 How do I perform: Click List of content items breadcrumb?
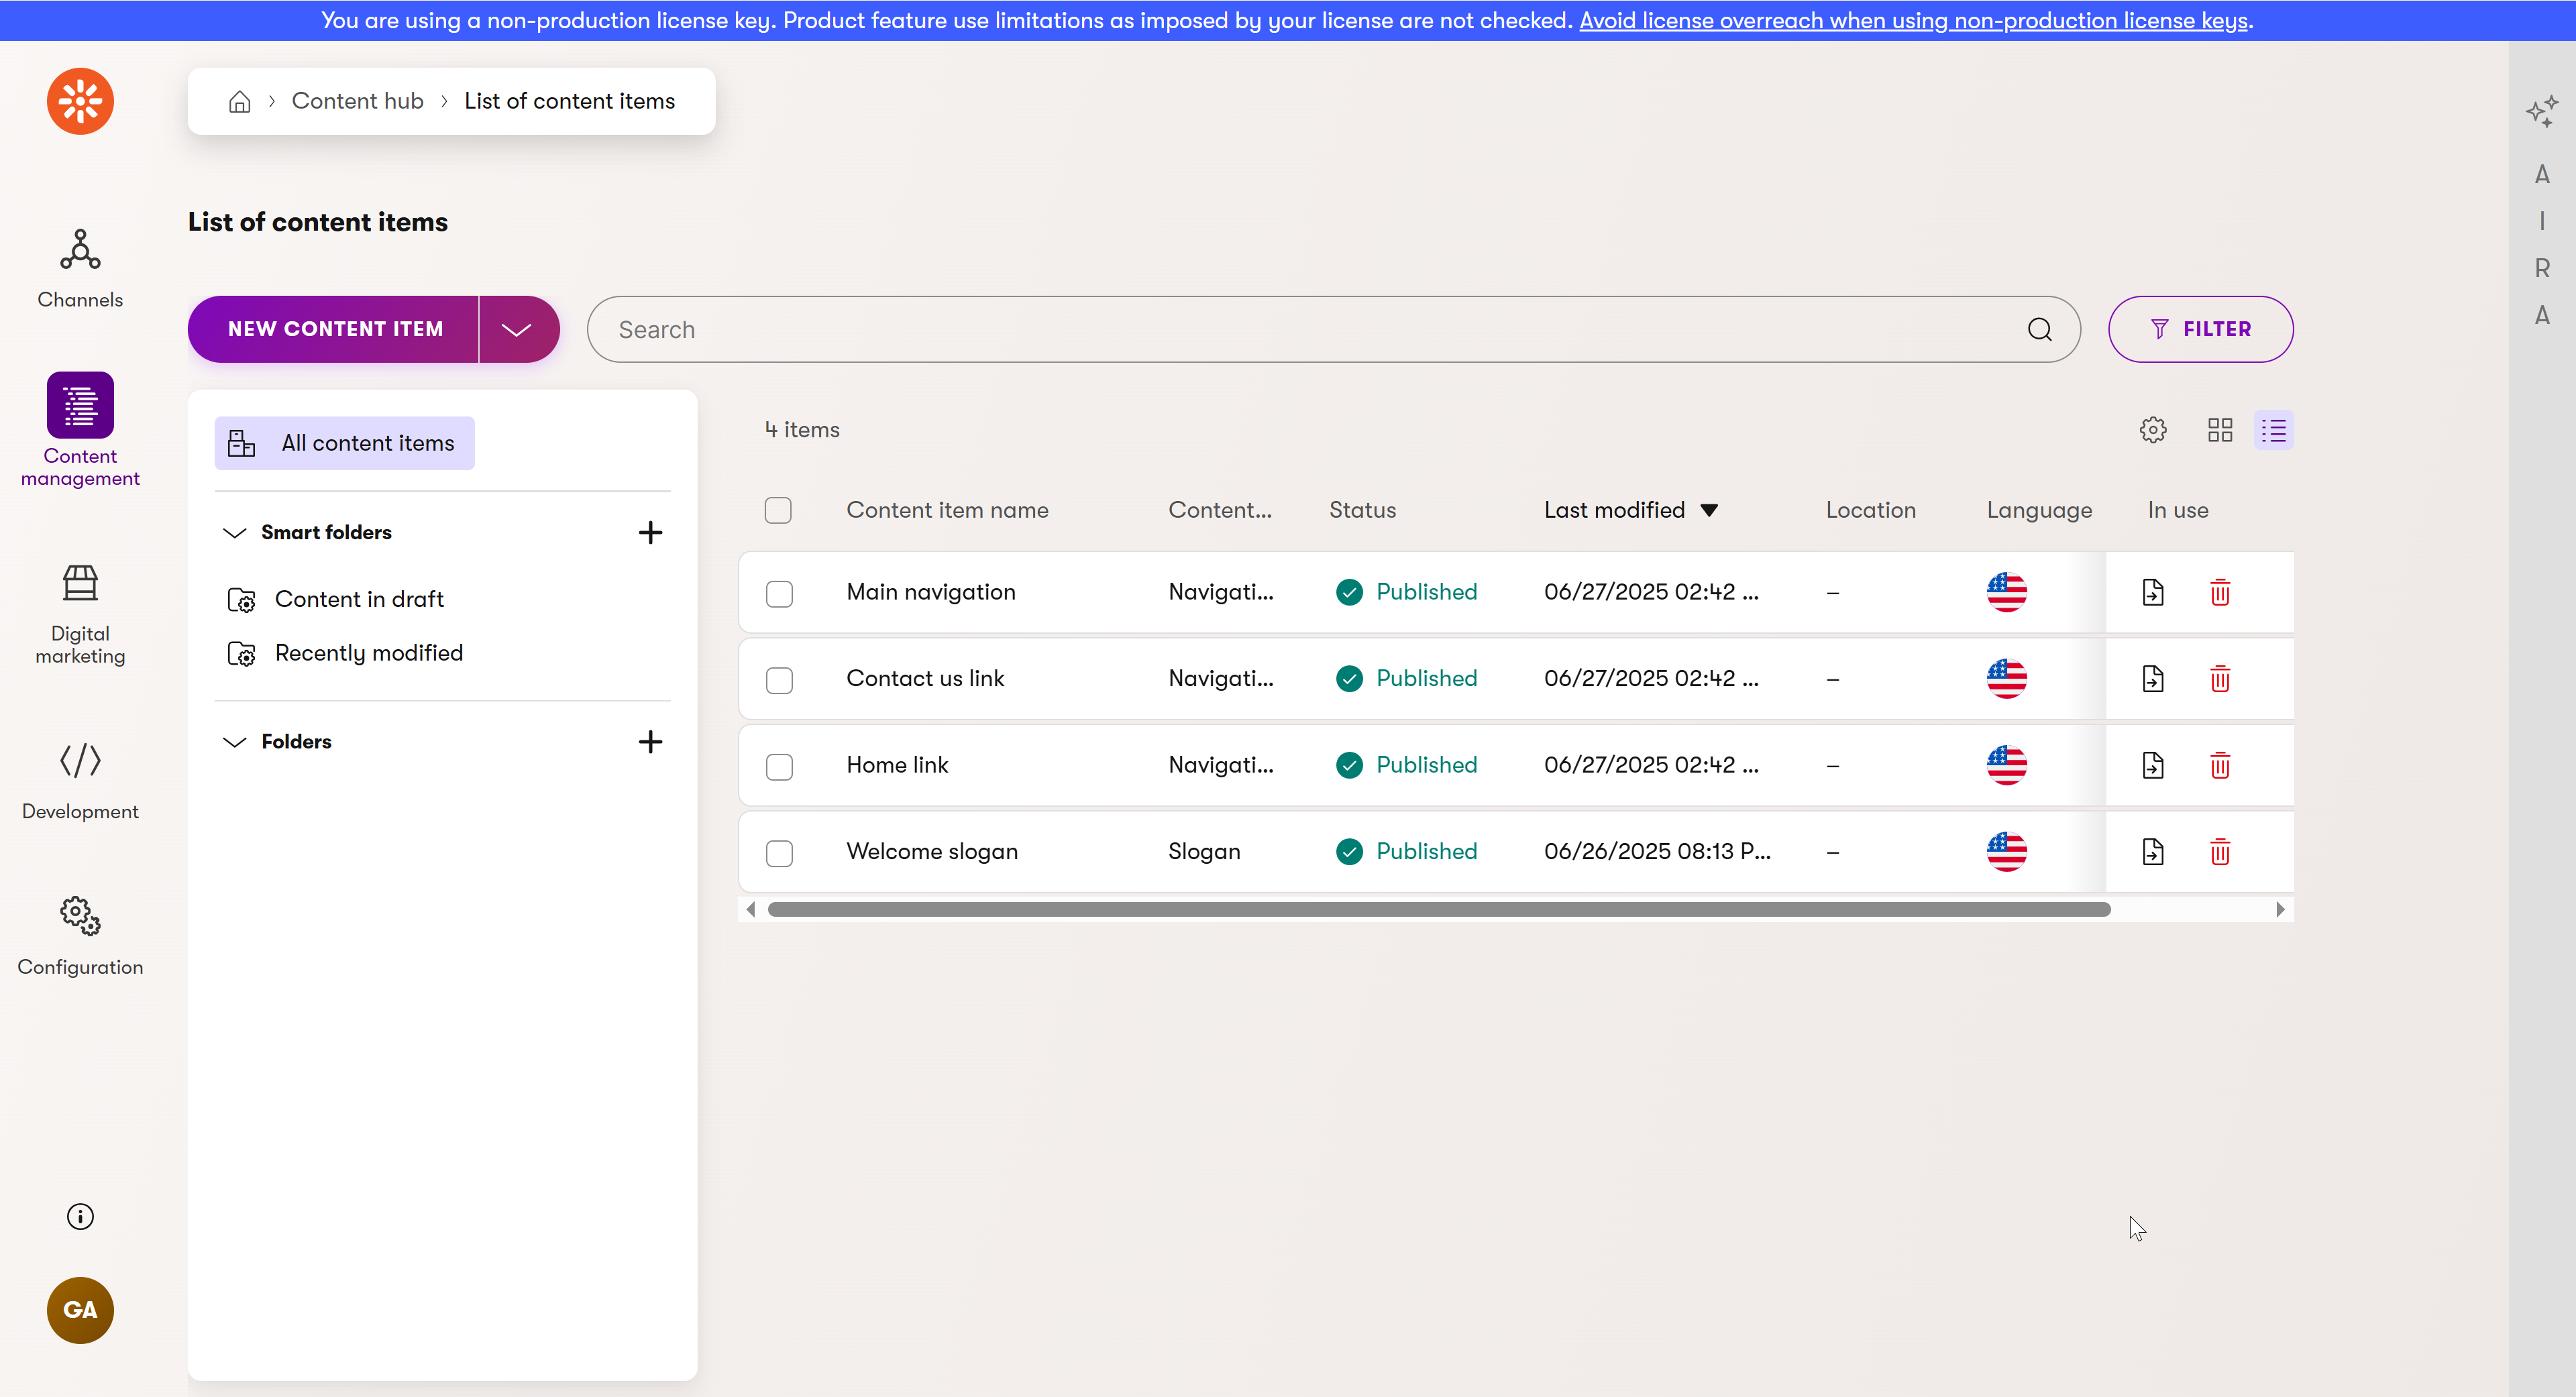[569, 101]
